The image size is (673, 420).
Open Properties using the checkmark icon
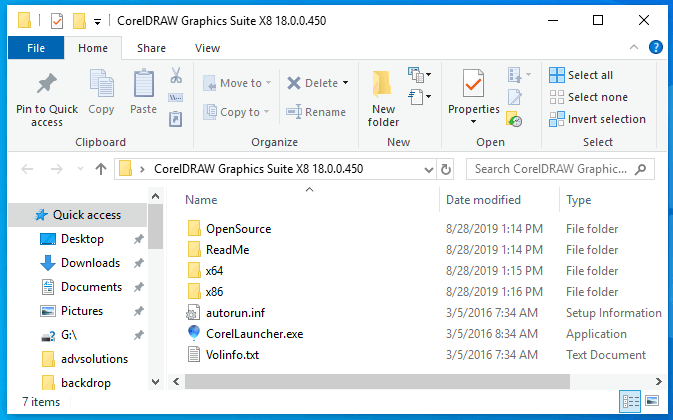coord(473,85)
